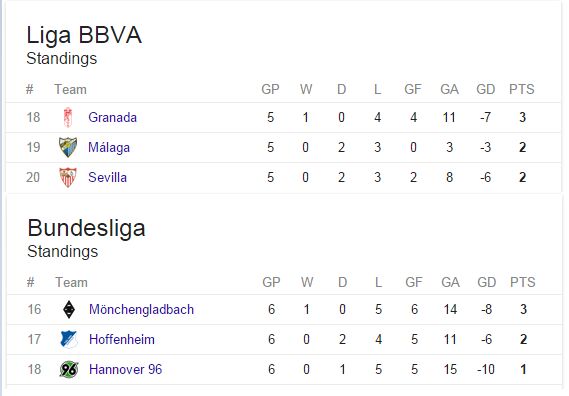Click the Team column header in Bundesliga table
569x396 pixels.
click(x=71, y=282)
